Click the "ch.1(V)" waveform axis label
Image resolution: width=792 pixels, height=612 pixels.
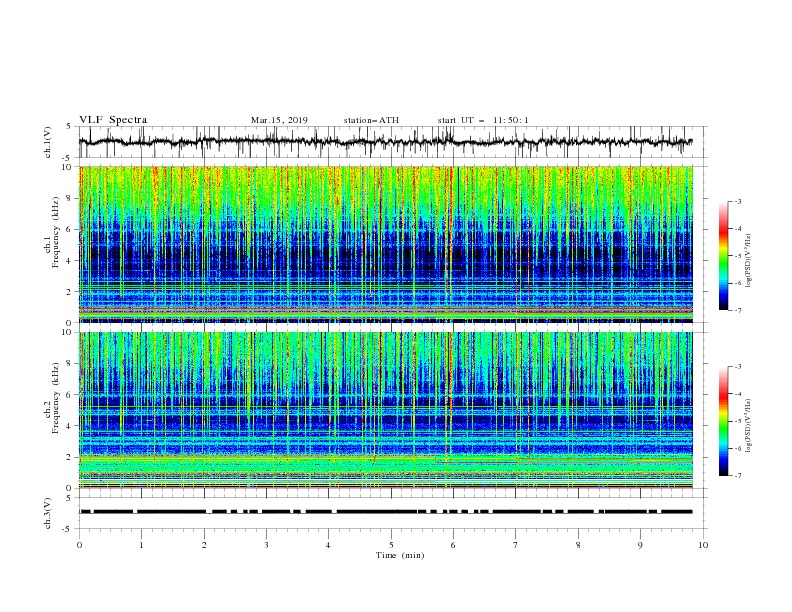click(x=48, y=142)
